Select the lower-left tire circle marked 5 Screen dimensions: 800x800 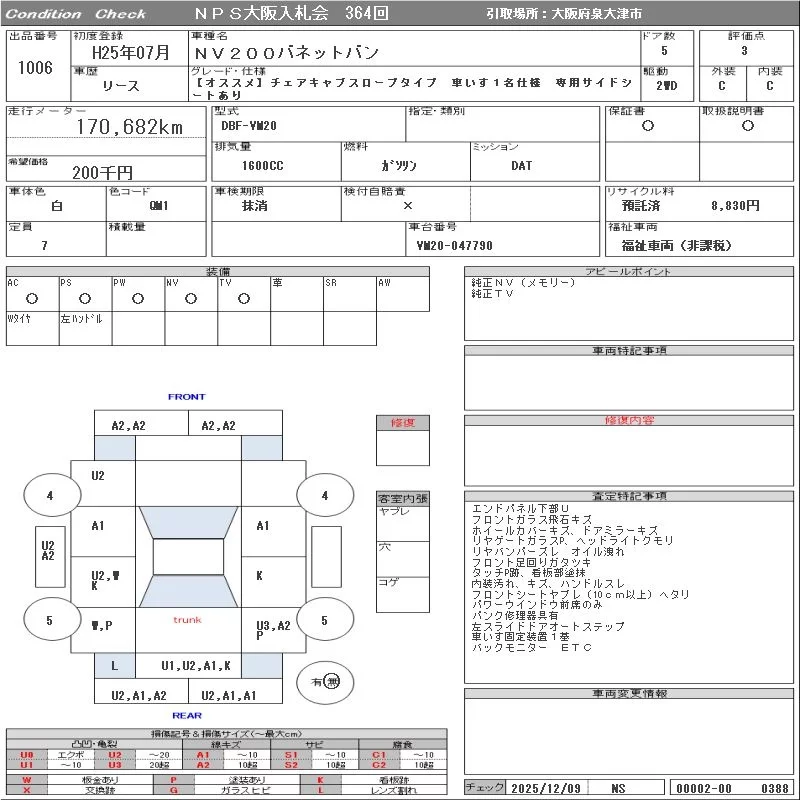coord(49,621)
